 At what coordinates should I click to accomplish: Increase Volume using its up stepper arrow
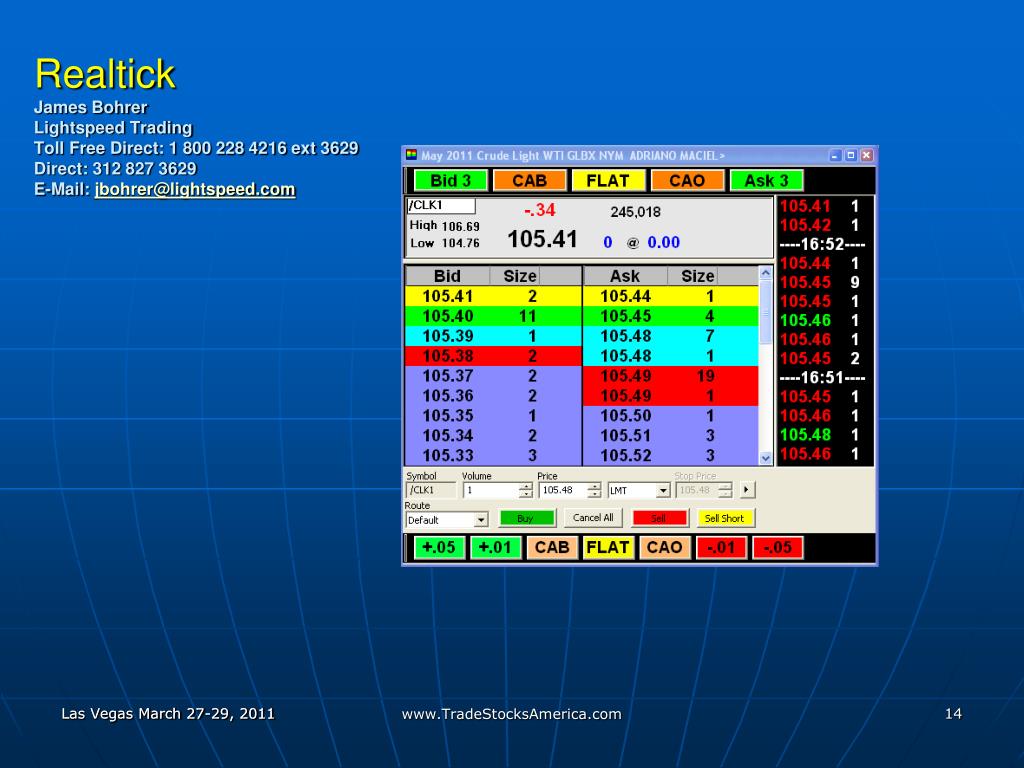[525, 485]
